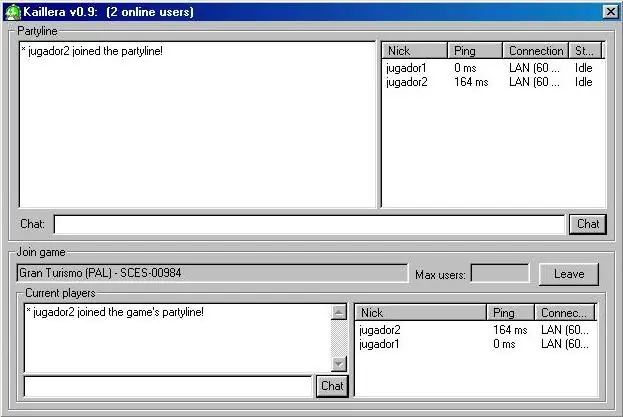623x417 pixels.
Task: Sort Current players by Nick column
Action: (x=420, y=313)
